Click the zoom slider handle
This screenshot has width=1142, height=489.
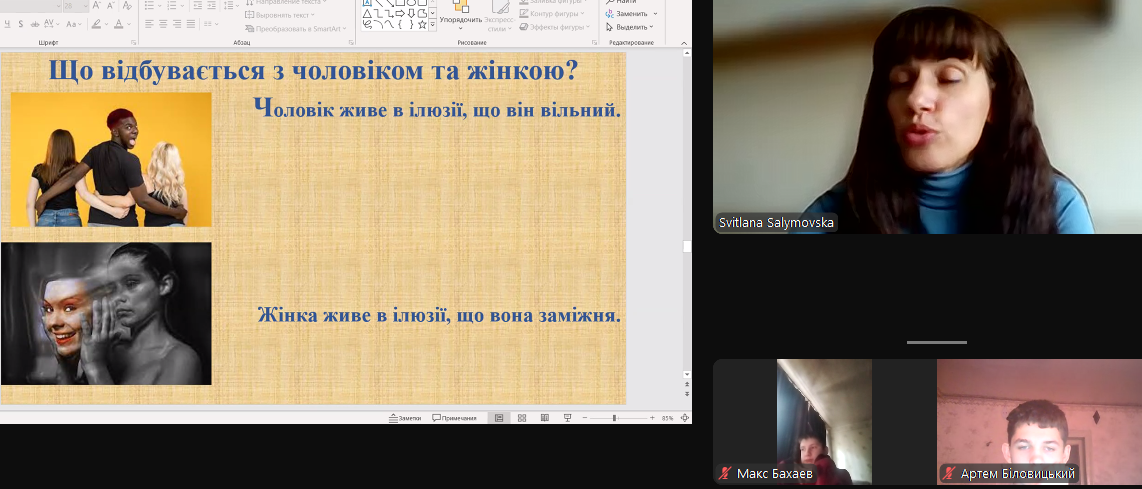point(615,418)
